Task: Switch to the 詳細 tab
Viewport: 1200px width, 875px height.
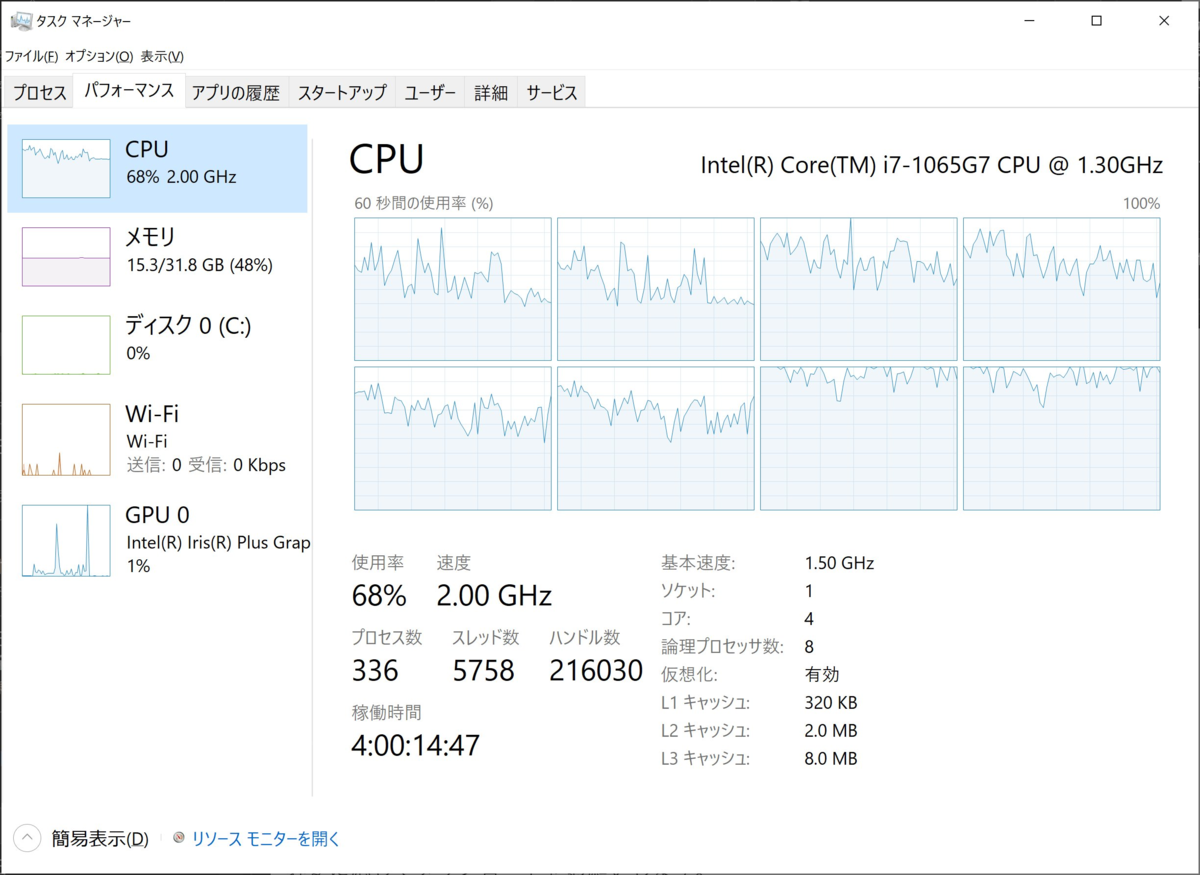Action: (x=491, y=93)
